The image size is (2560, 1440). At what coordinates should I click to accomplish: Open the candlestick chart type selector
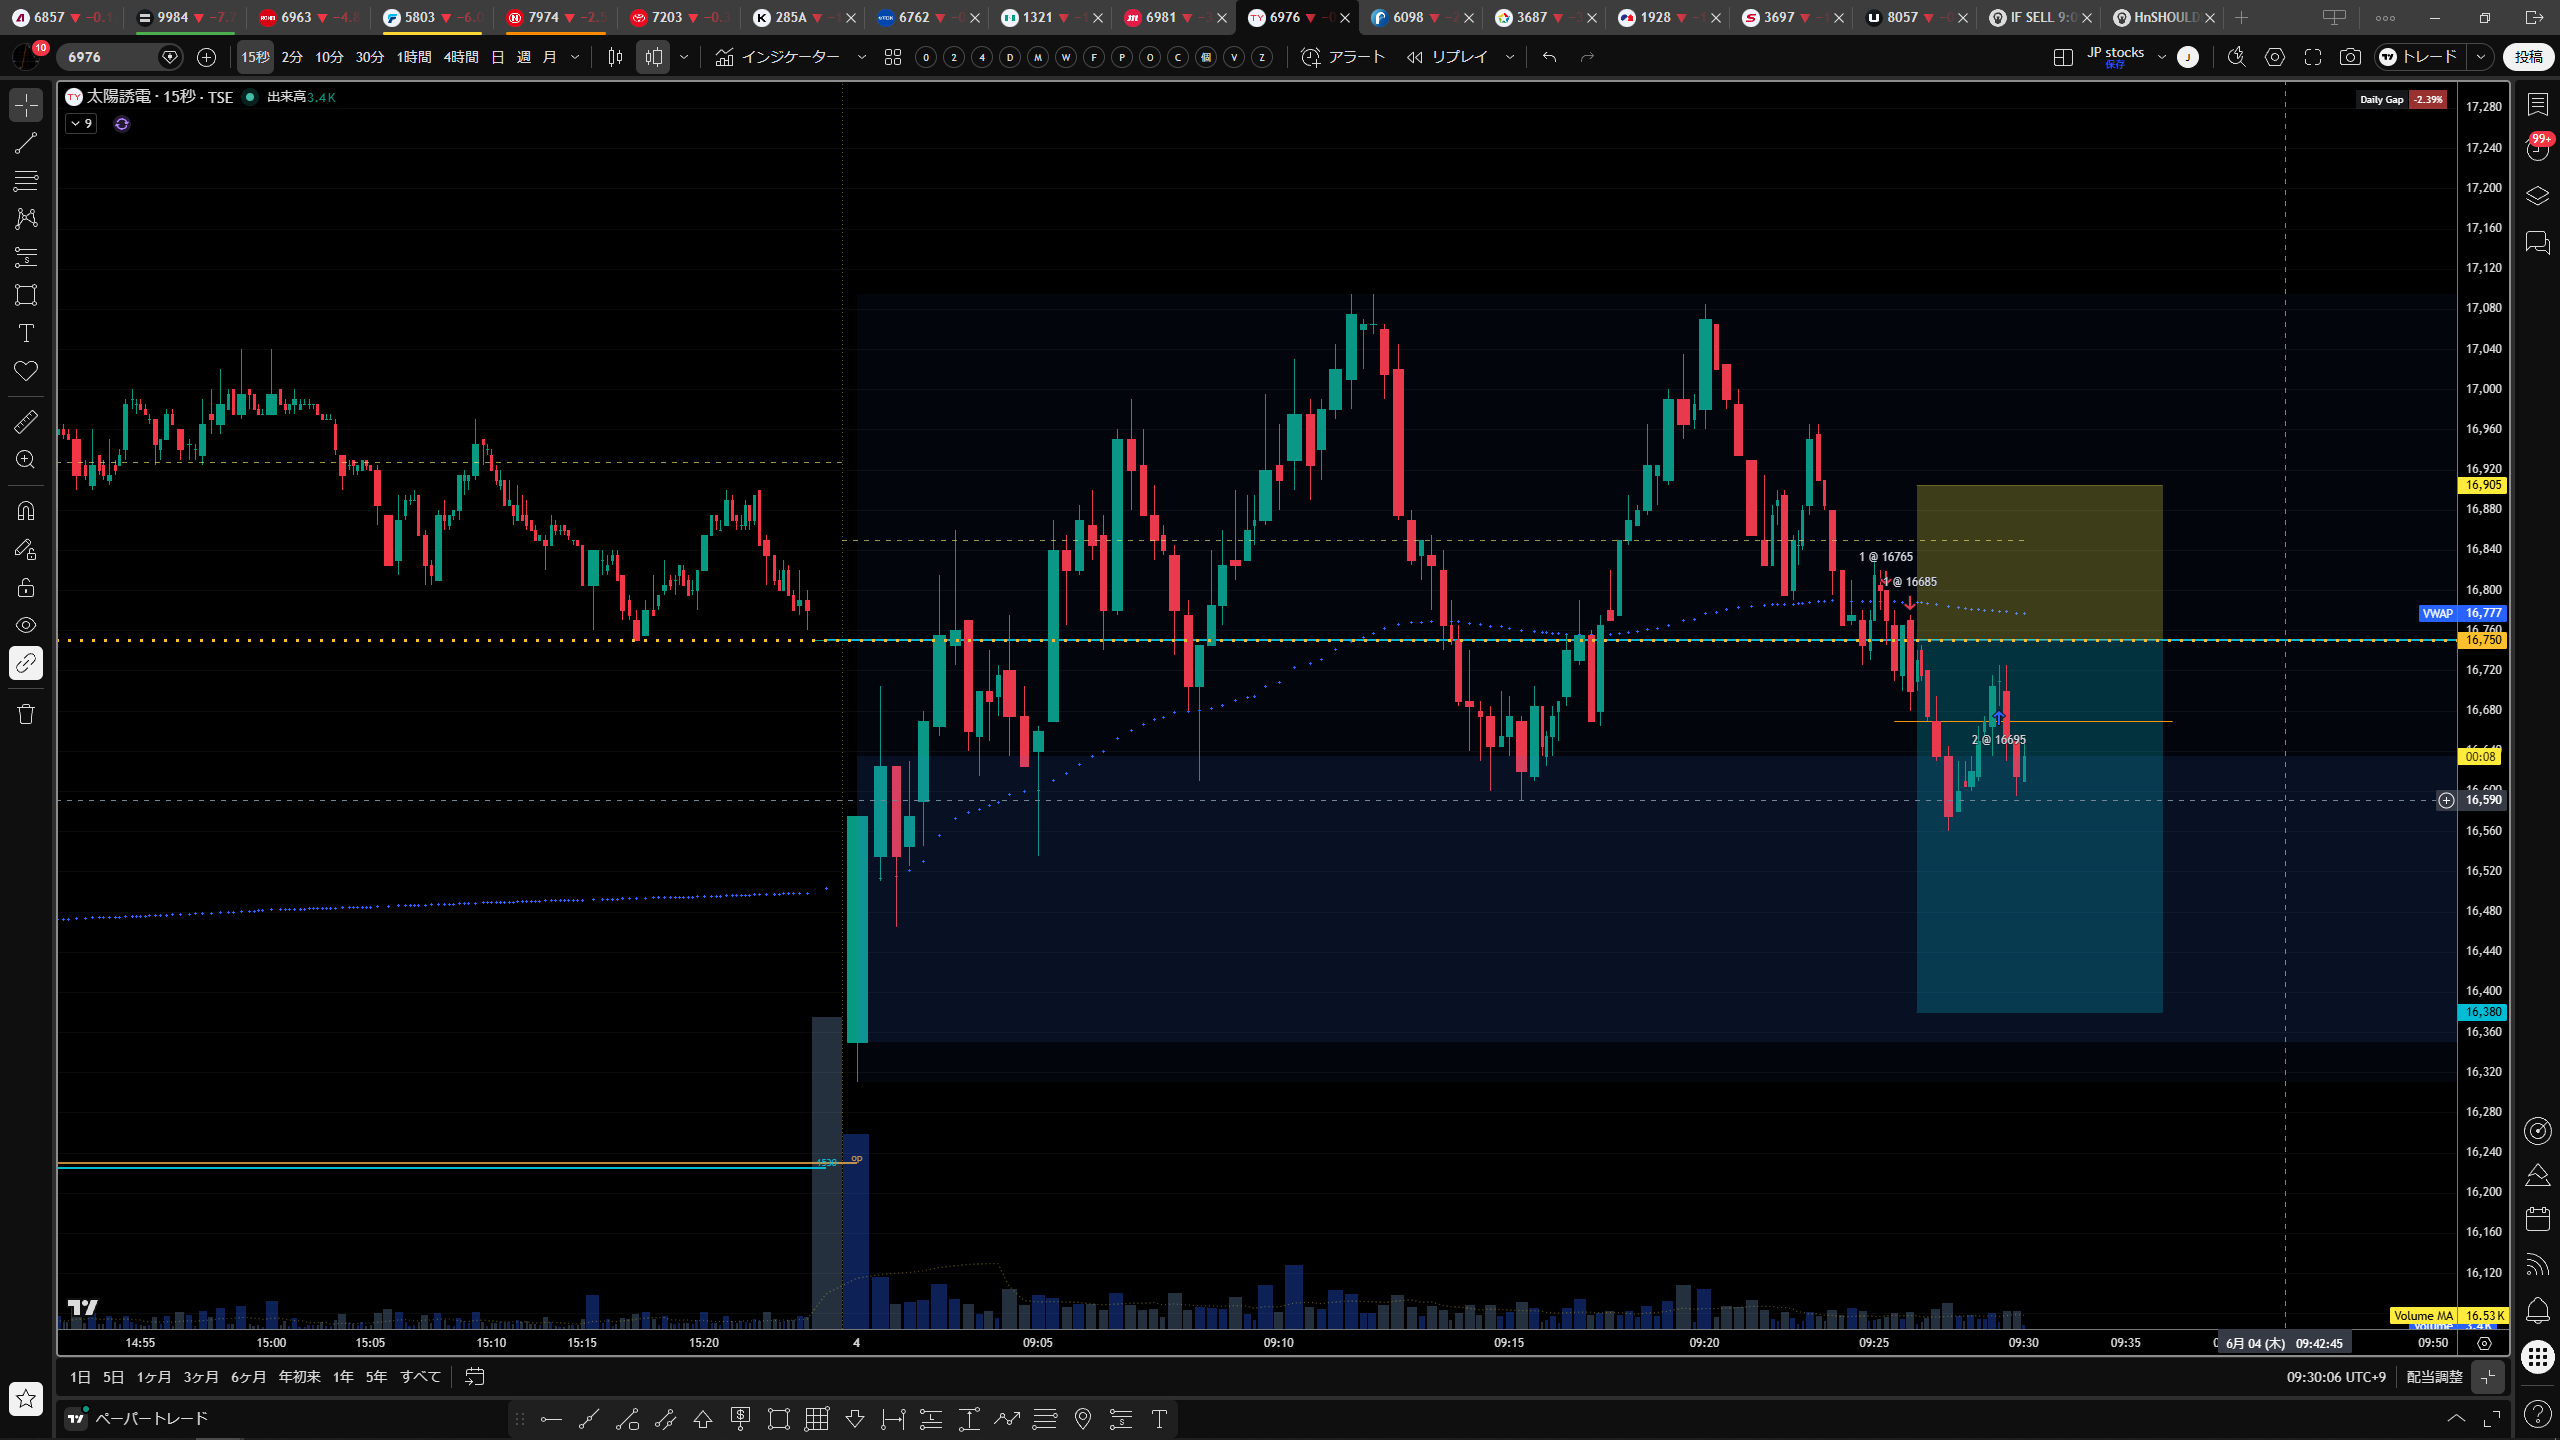click(615, 57)
